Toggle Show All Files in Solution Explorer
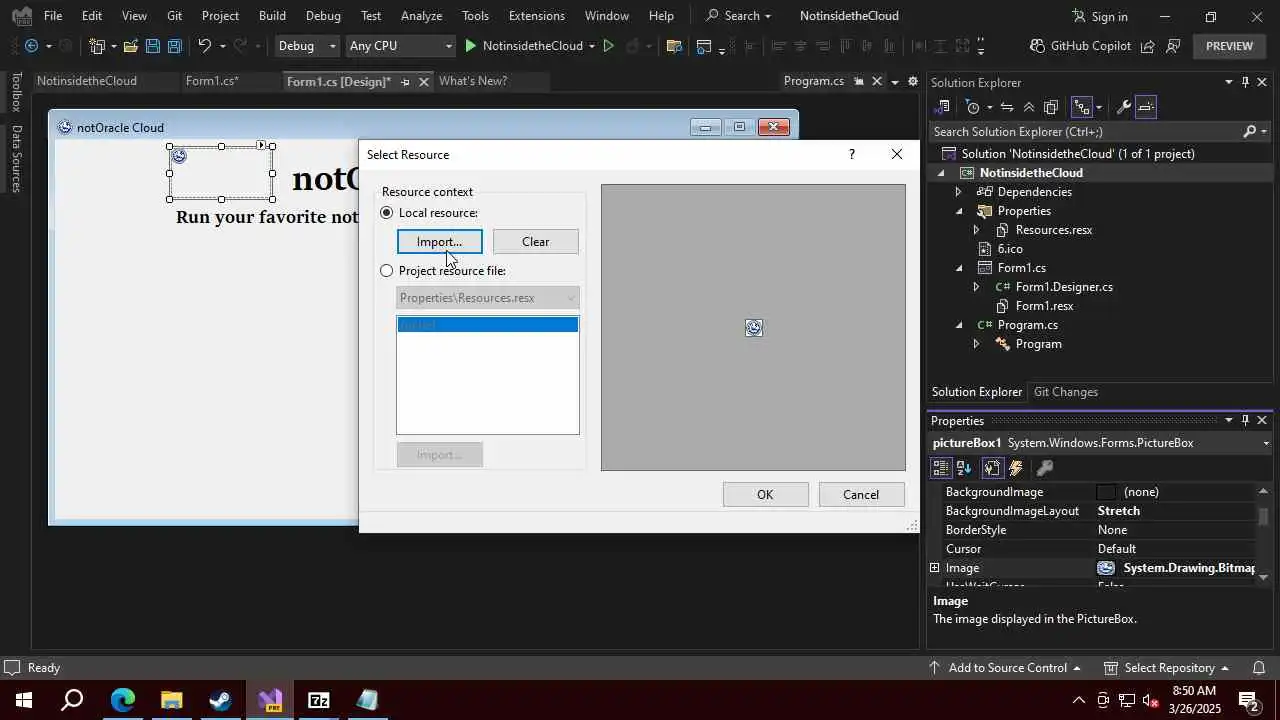The width and height of the screenshot is (1280, 720). point(1051,107)
